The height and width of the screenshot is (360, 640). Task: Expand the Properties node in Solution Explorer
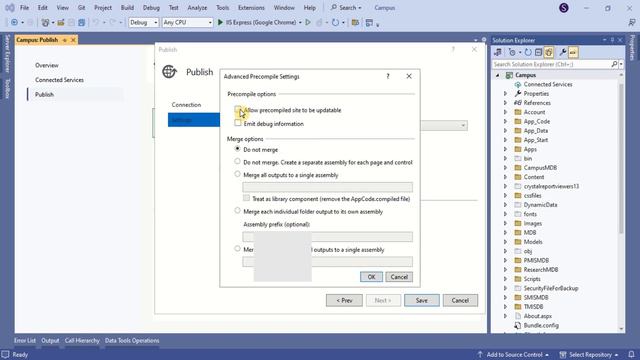coord(505,94)
